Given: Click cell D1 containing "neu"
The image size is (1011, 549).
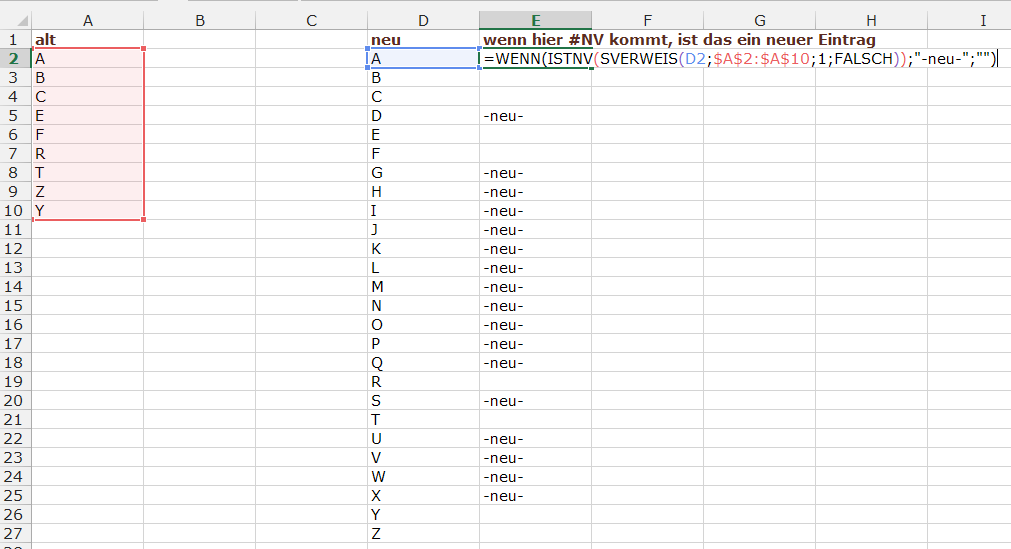Looking at the screenshot, I should pos(423,40).
